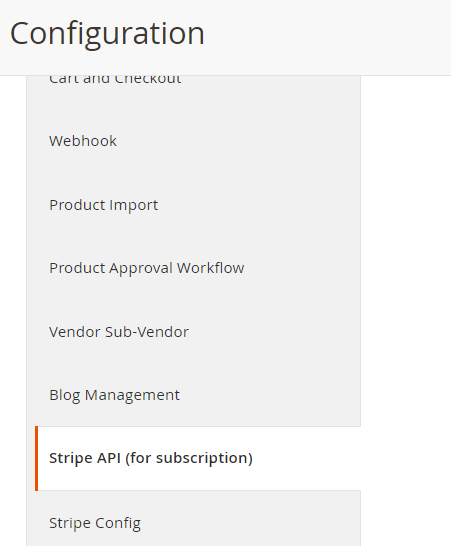Image resolution: width=451 pixels, height=546 pixels.
Task: Click the text "(for subscription)" in the selected tab
Action: (x=188, y=458)
